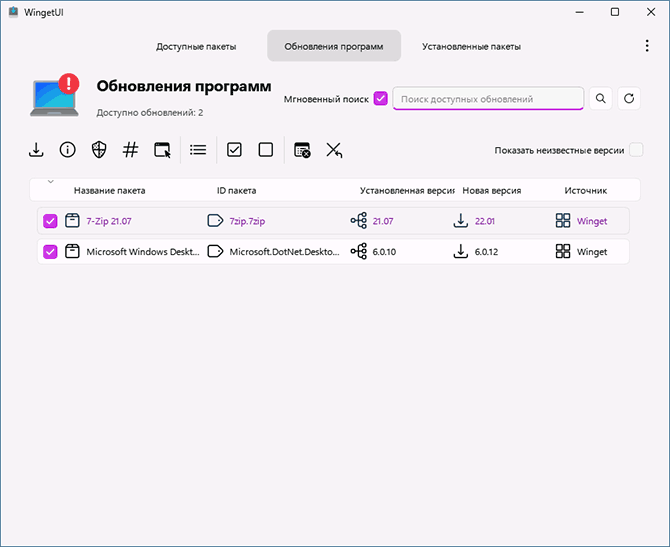Click the Доступно обновлений: 2 label
The height and width of the screenshot is (547, 670).
coord(150,113)
